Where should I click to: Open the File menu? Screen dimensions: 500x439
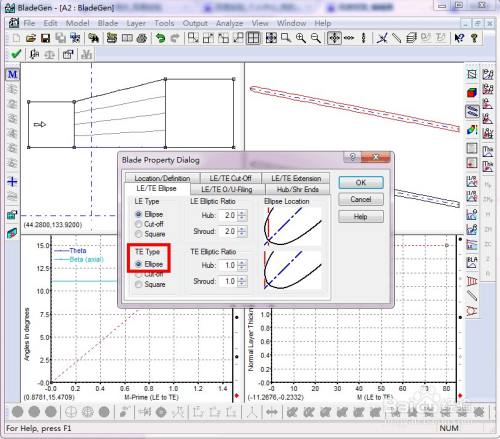click(x=29, y=23)
